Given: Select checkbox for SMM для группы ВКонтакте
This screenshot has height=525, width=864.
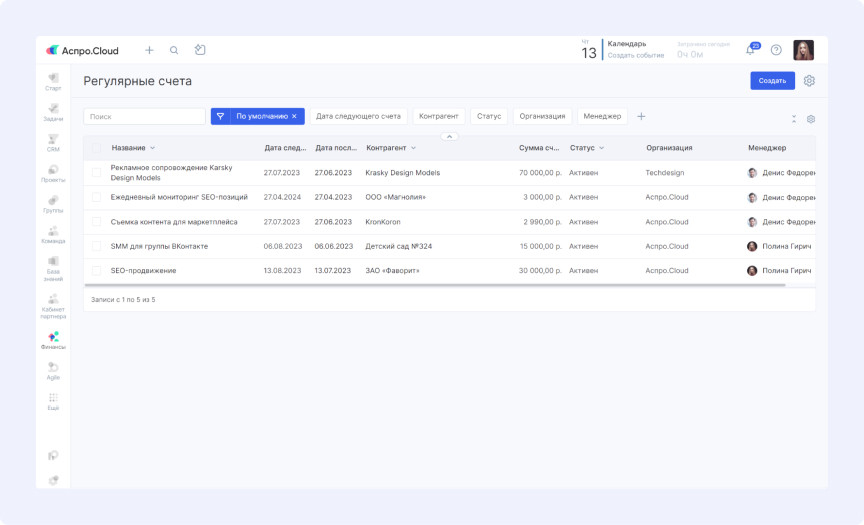Looking at the screenshot, I should (97, 246).
